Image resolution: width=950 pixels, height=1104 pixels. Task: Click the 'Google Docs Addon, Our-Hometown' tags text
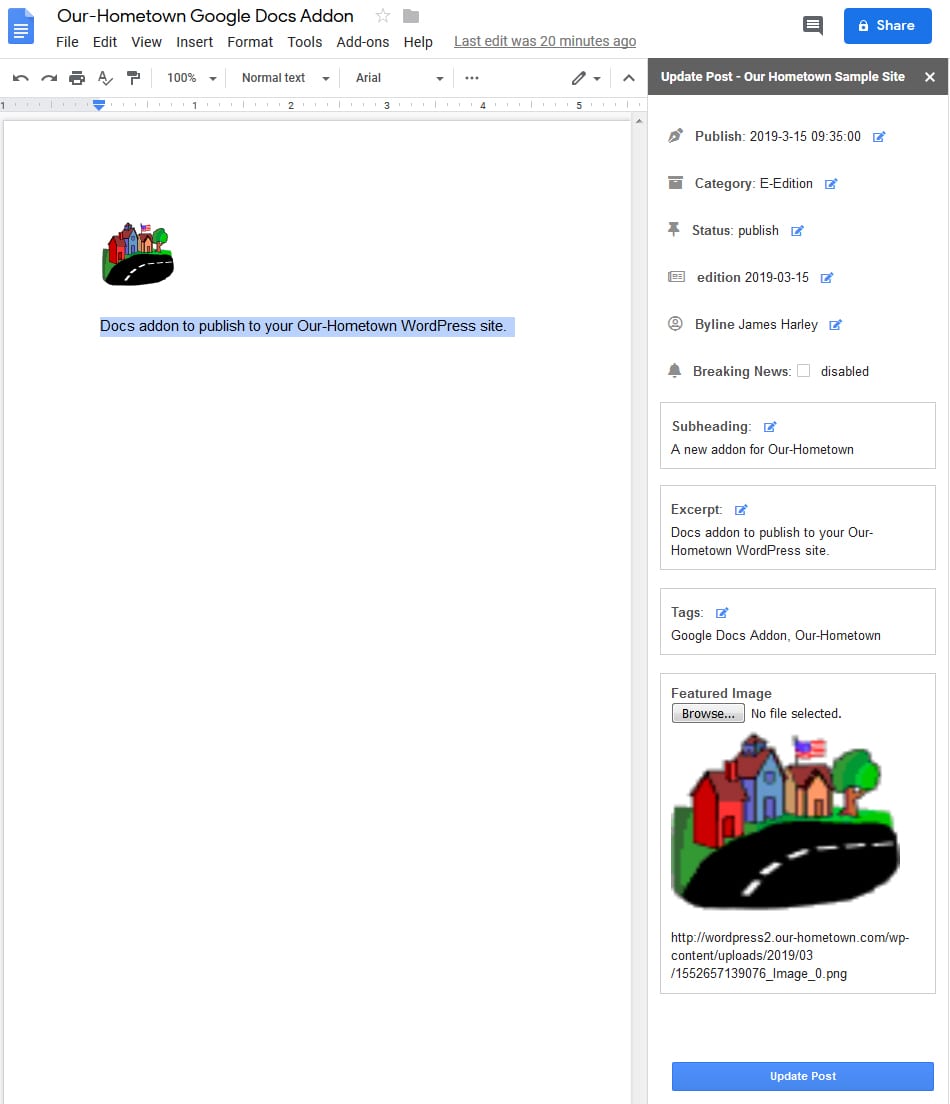tap(775, 635)
